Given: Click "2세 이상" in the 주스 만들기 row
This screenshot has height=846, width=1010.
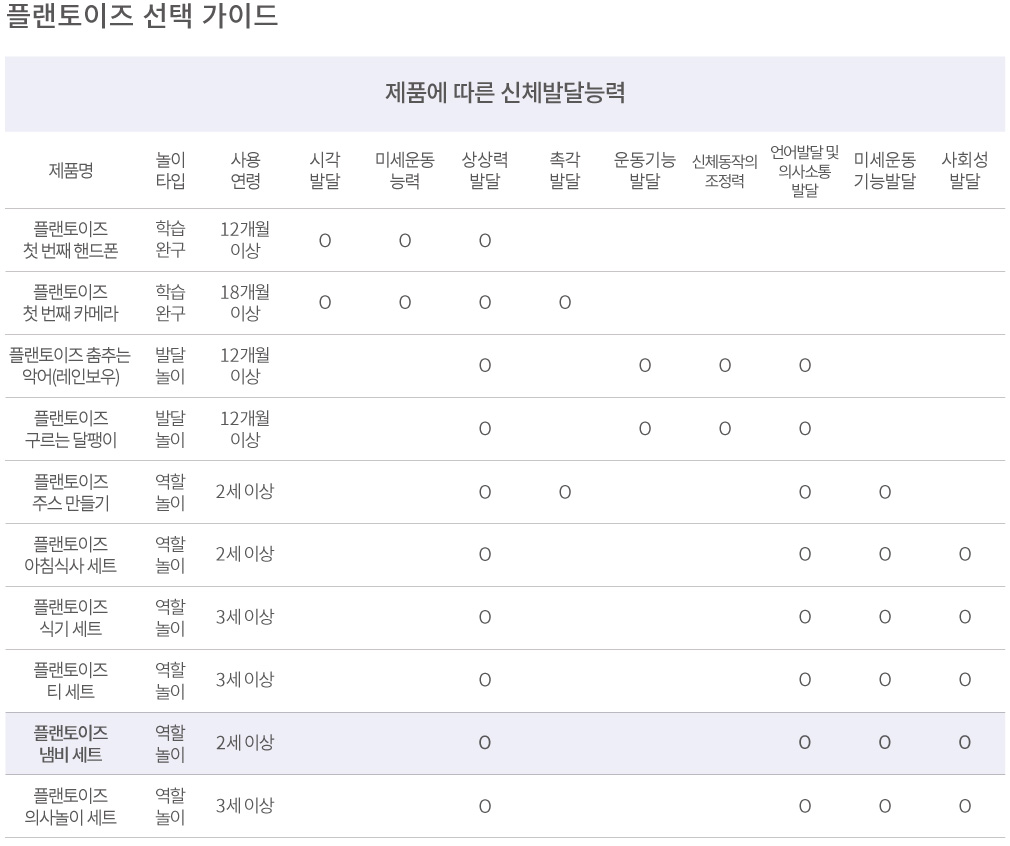Looking at the screenshot, I should point(245,492).
